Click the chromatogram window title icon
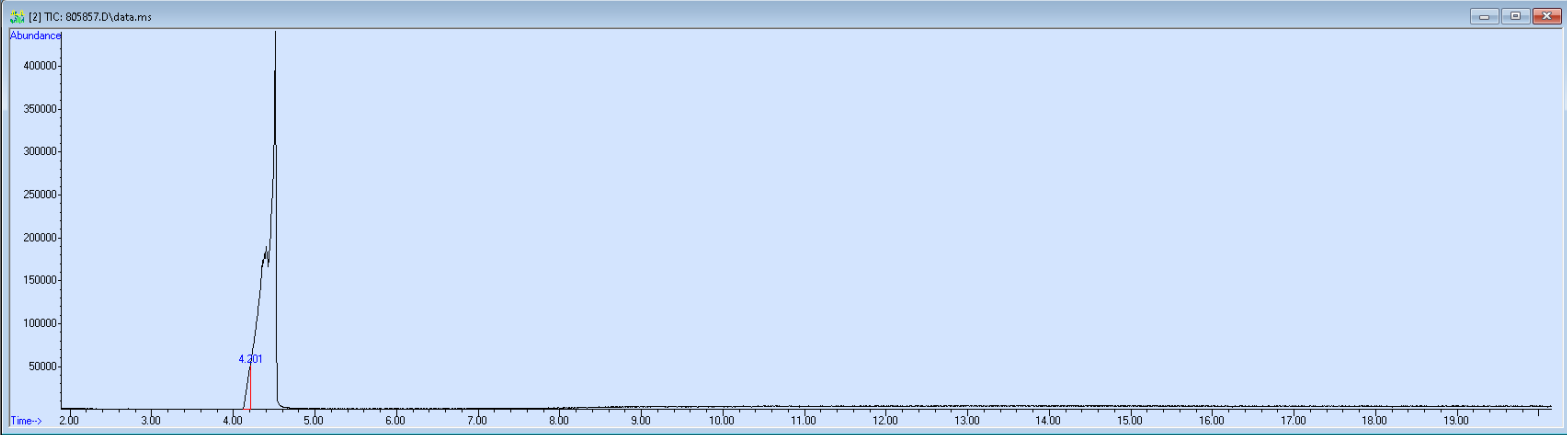This screenshot has width=1567, height=435. pyautogui.click(x=17, y=17)
